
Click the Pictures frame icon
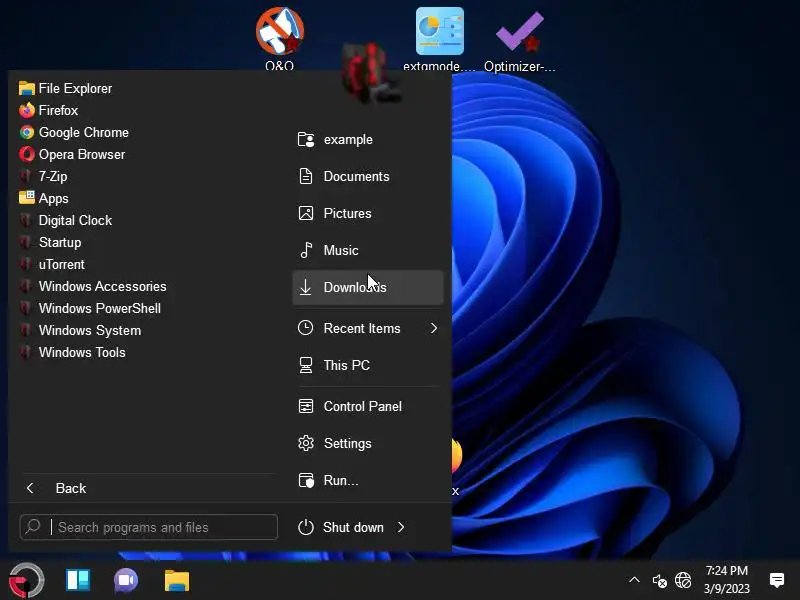[306, 213]
